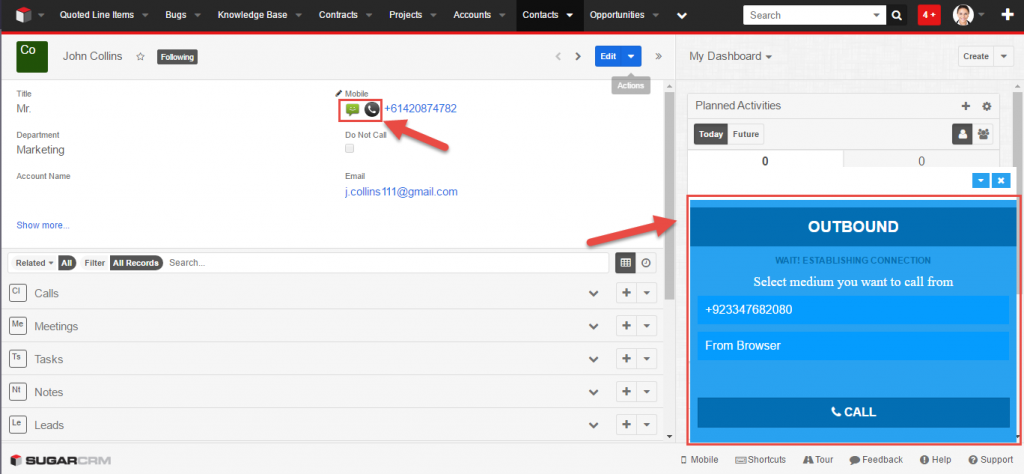1024x474 pixels.
Task: Switch to the list grid view icon
Action: (x=626, y=262)
